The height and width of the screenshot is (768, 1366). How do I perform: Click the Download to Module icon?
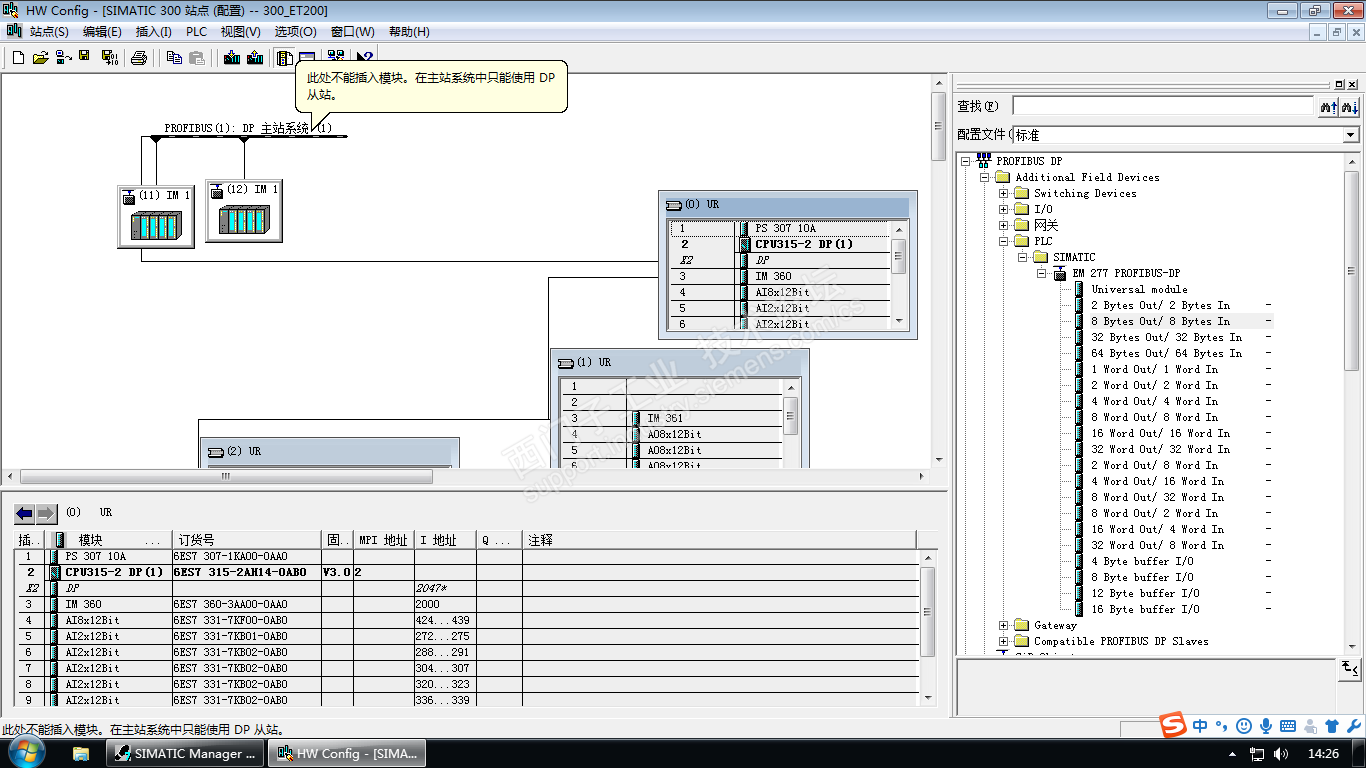click(232, 58)
